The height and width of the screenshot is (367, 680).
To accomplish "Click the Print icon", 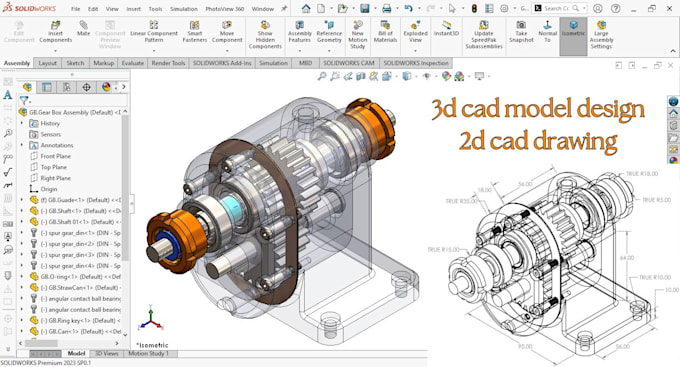I will [x=386, y=8].
